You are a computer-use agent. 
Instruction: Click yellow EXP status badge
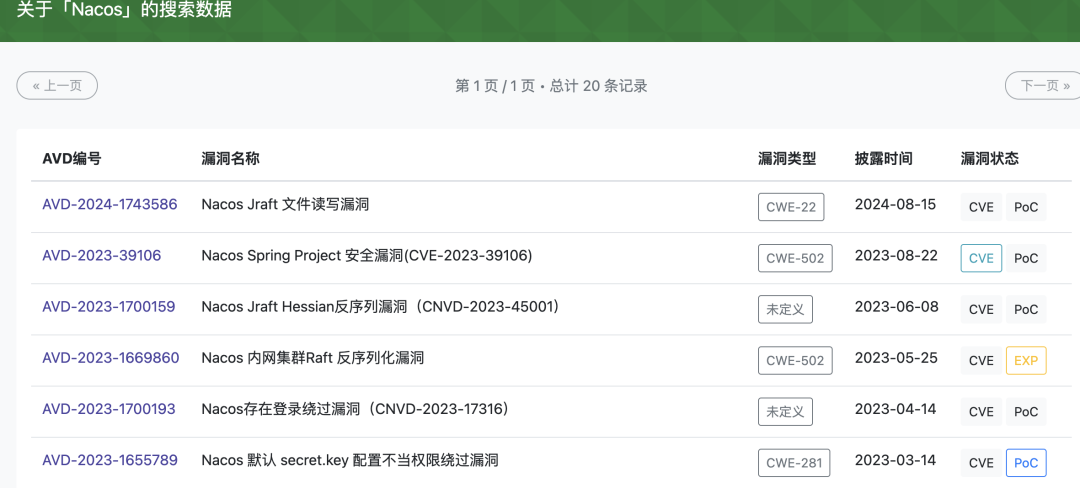1026,361
